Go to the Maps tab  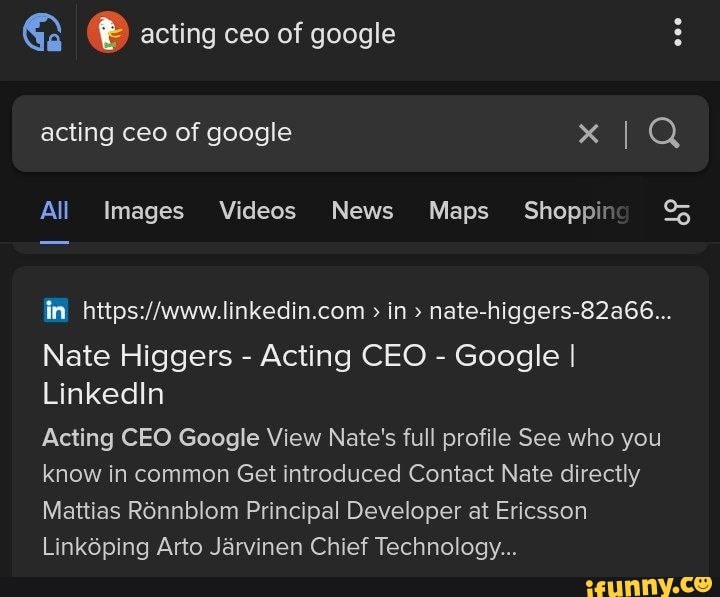tap(458, 211)
